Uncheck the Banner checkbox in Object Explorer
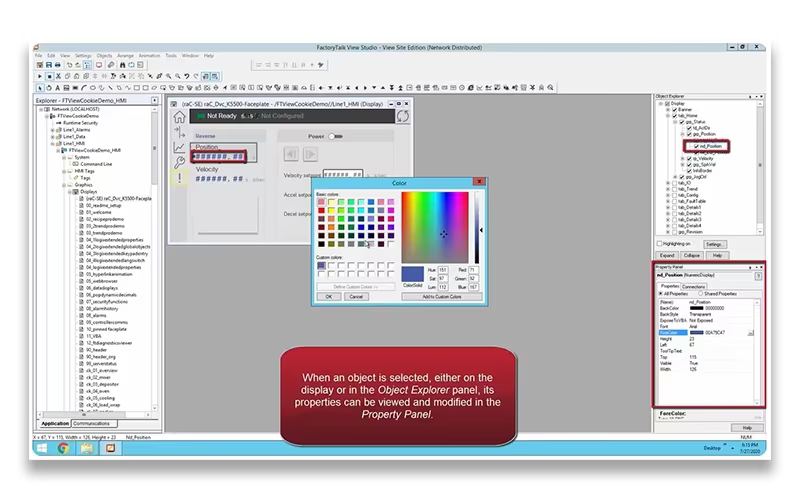800x500 pixels. [x=674, y=110]
